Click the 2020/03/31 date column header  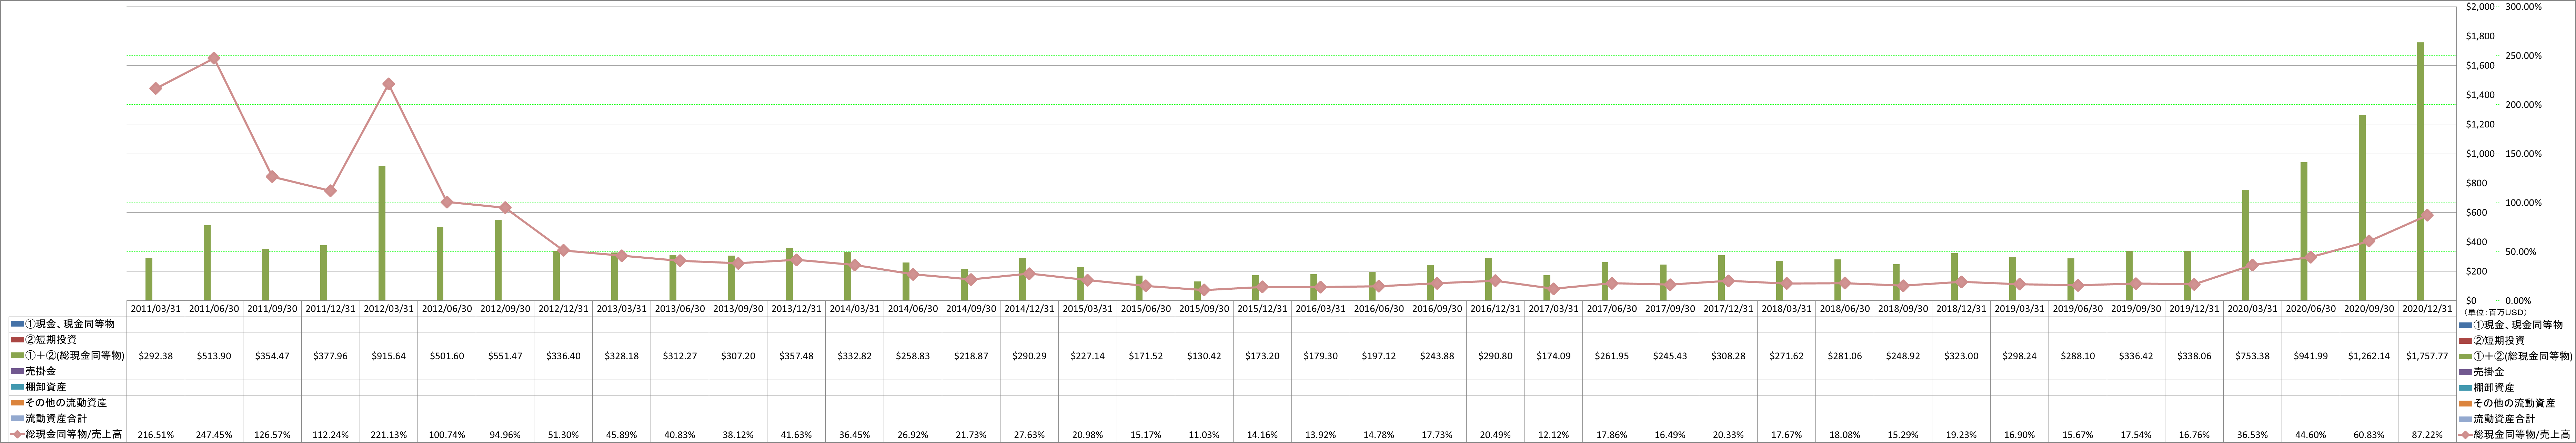(x=2252, y=309)
